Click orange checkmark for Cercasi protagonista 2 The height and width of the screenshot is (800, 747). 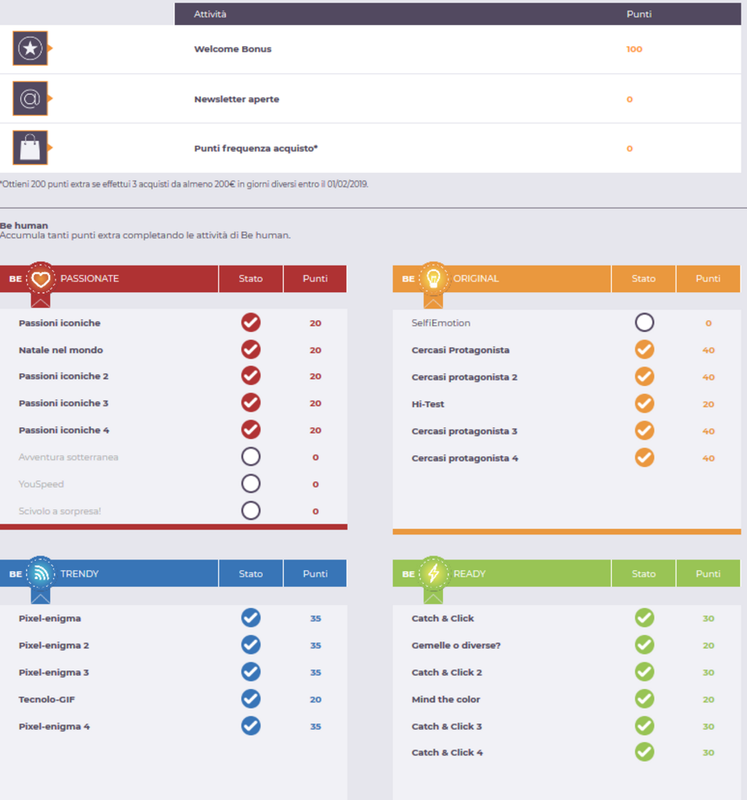click(644, 377)
